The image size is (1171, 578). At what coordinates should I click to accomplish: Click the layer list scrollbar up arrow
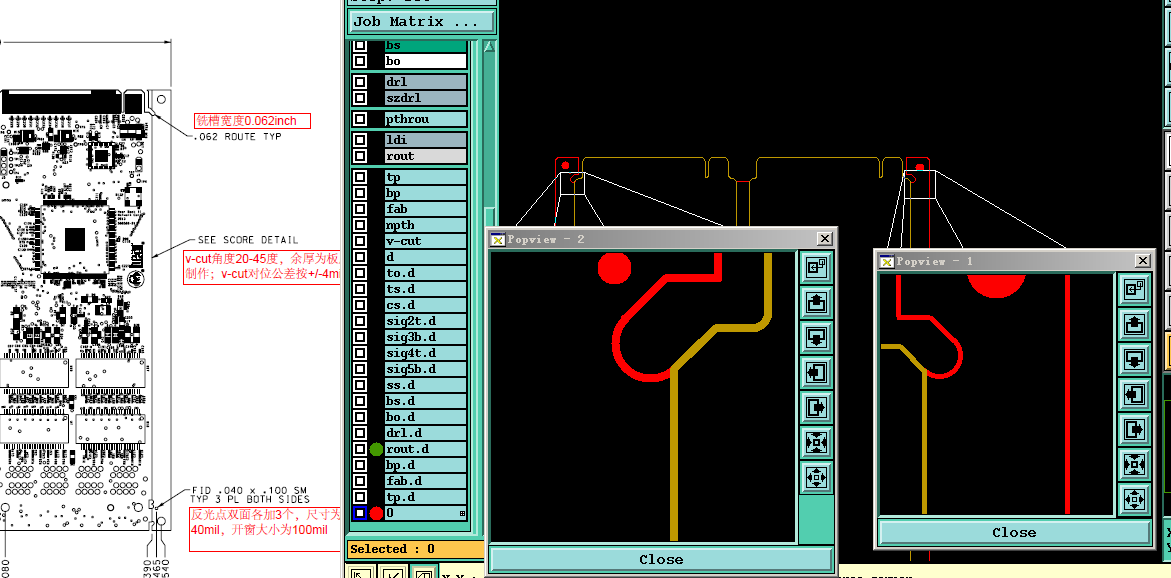(x=489, y=46)
